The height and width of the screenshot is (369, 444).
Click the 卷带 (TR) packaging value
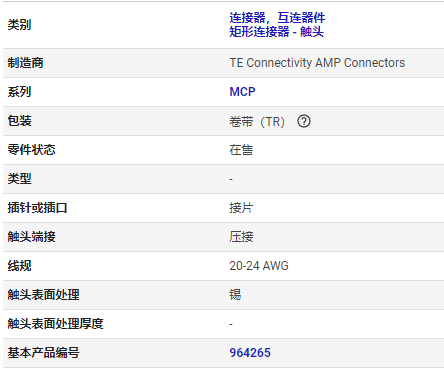pos(257,122)
